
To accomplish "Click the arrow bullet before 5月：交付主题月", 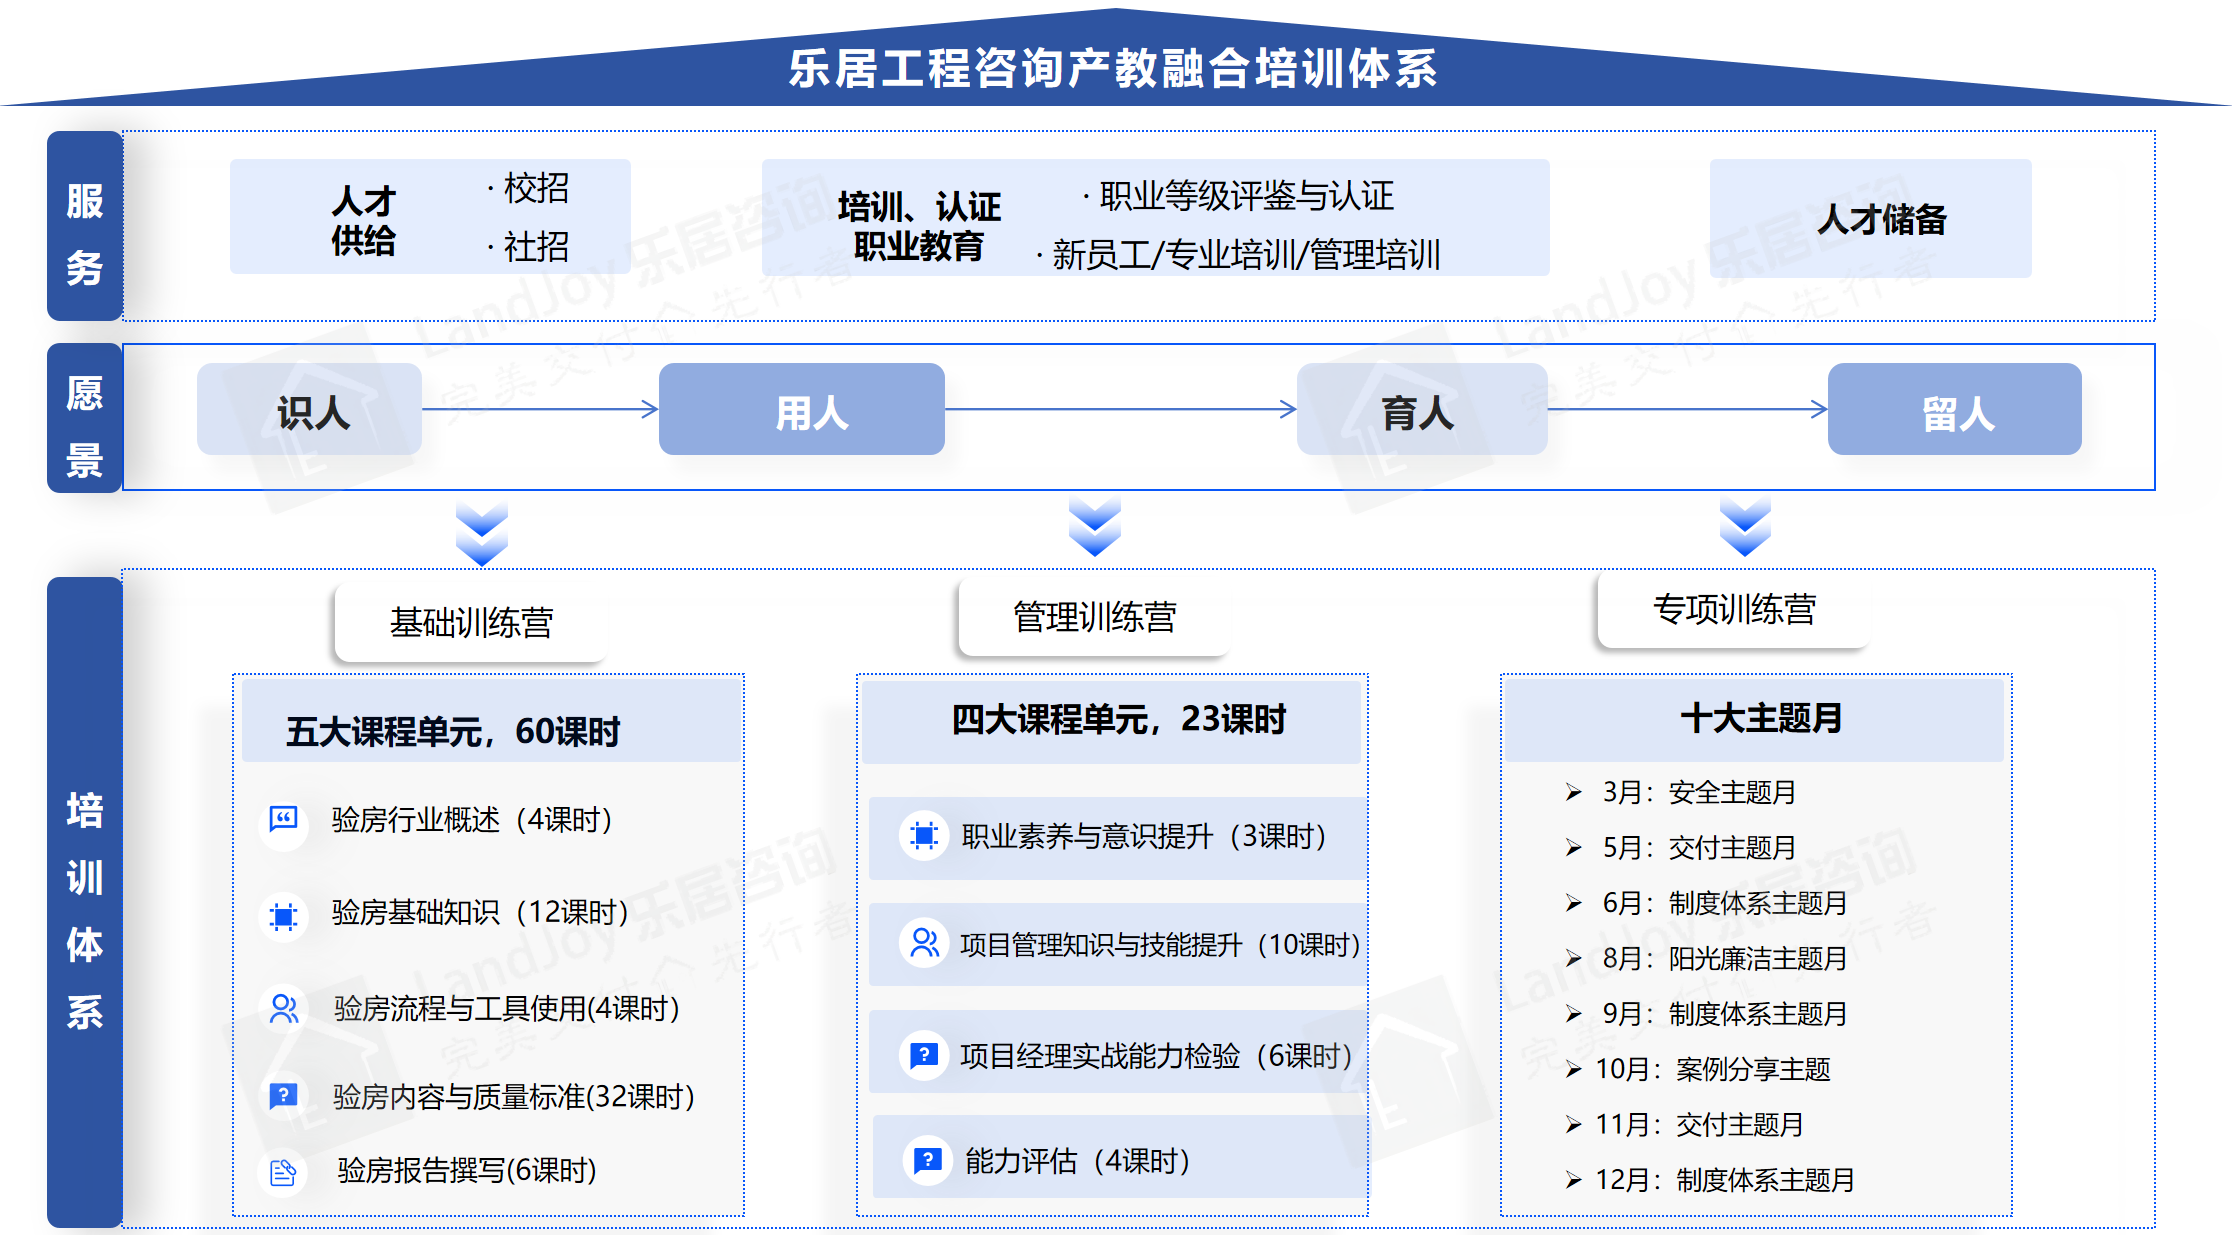I will point(1573,848).
